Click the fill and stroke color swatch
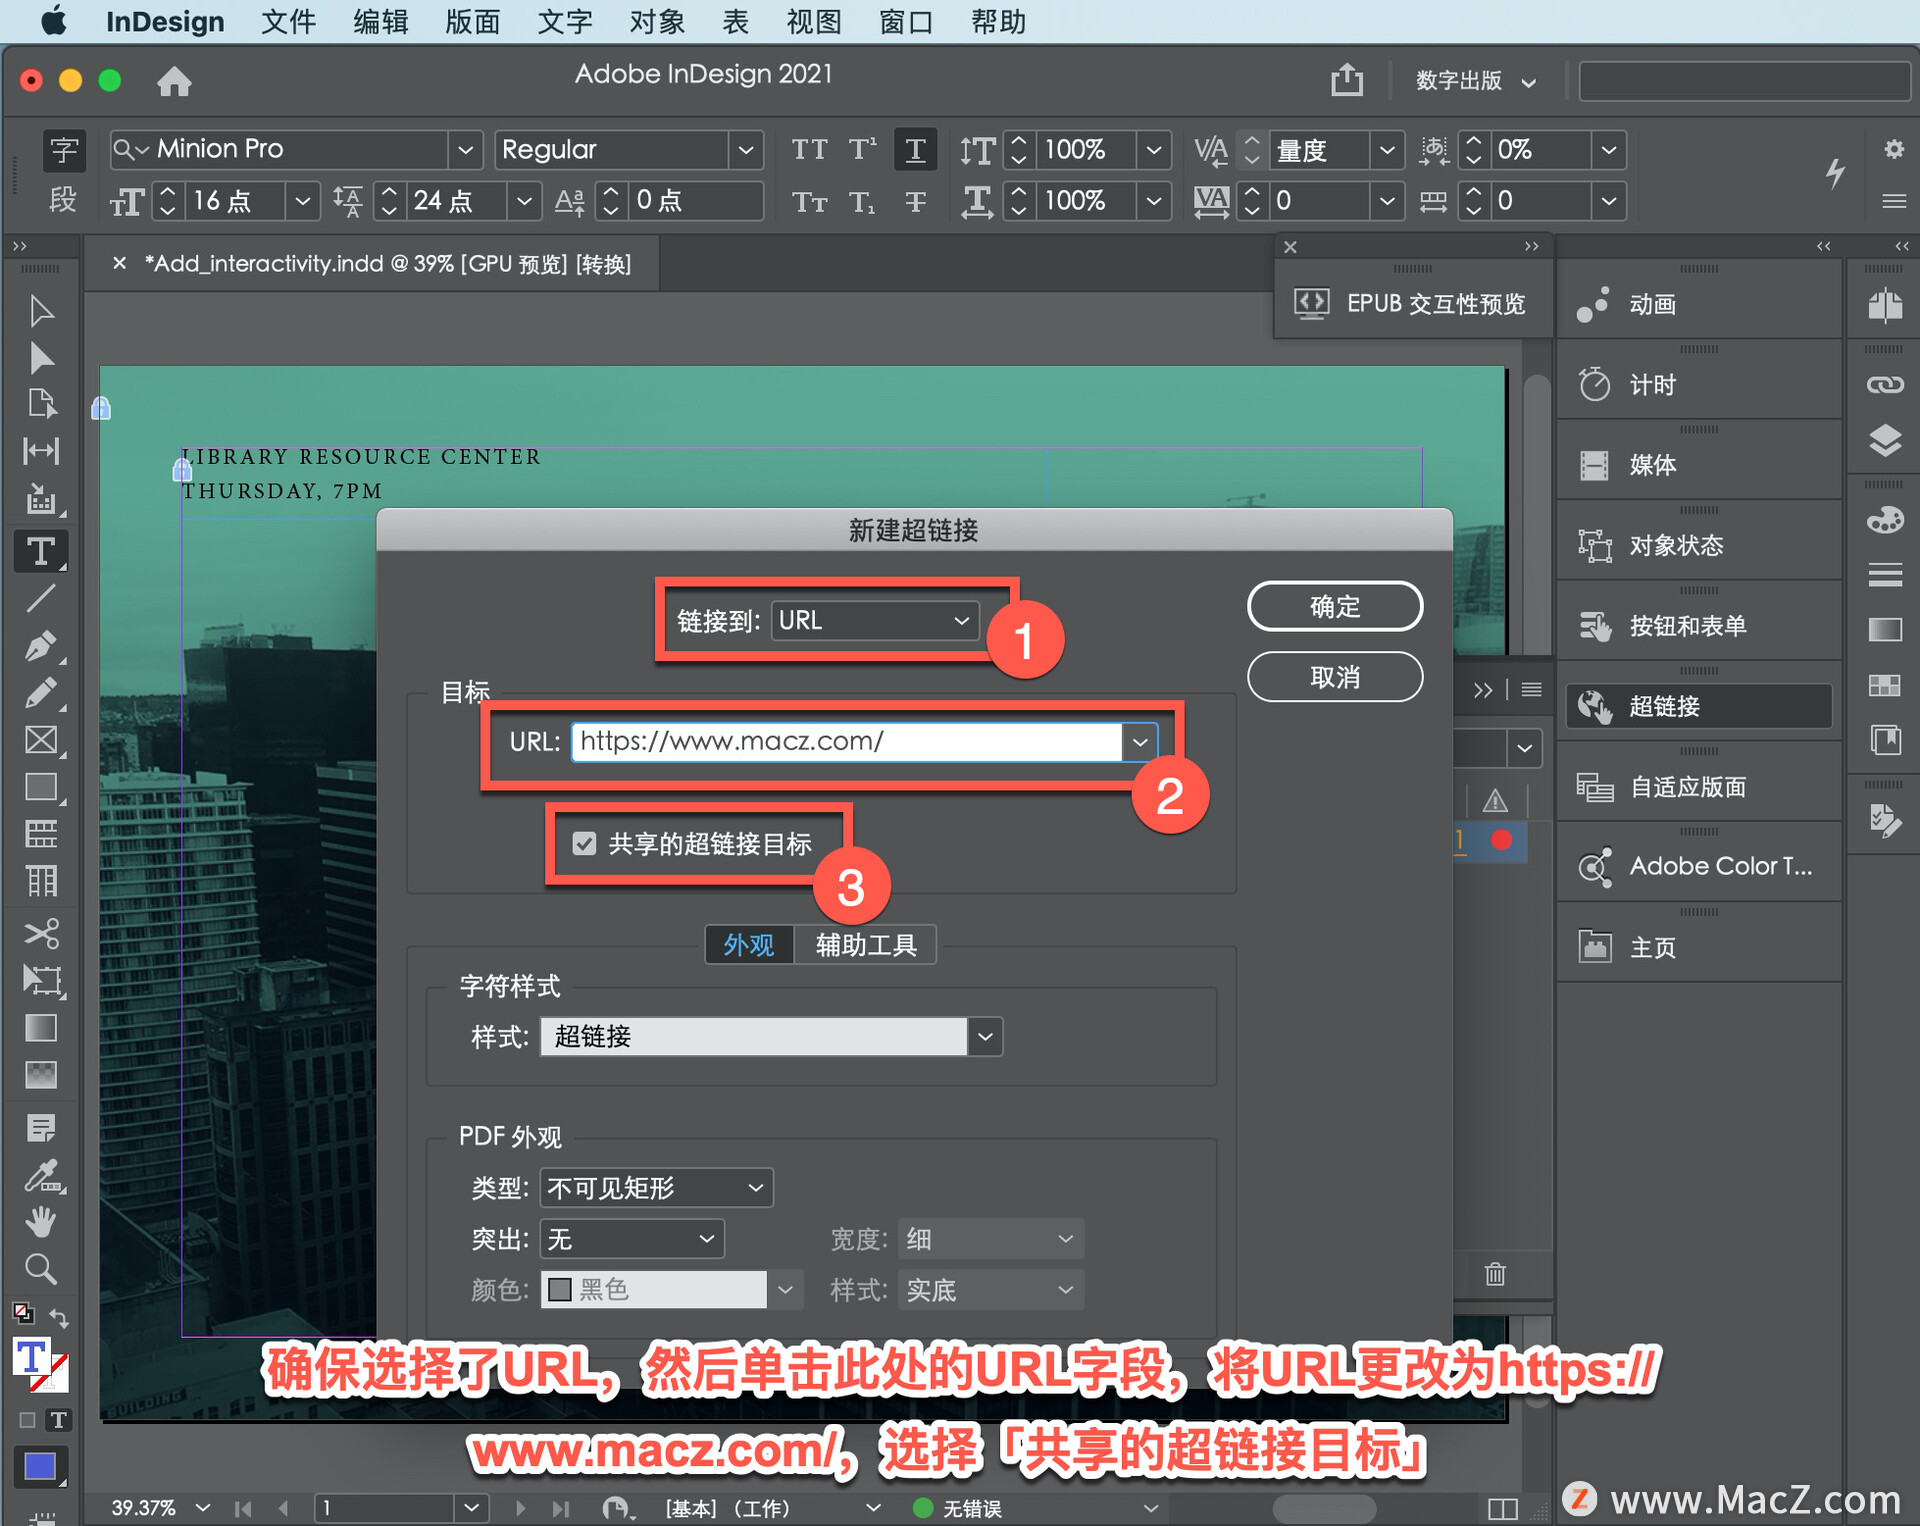Screen dimensions: 1920x1526 point(41,1366)
